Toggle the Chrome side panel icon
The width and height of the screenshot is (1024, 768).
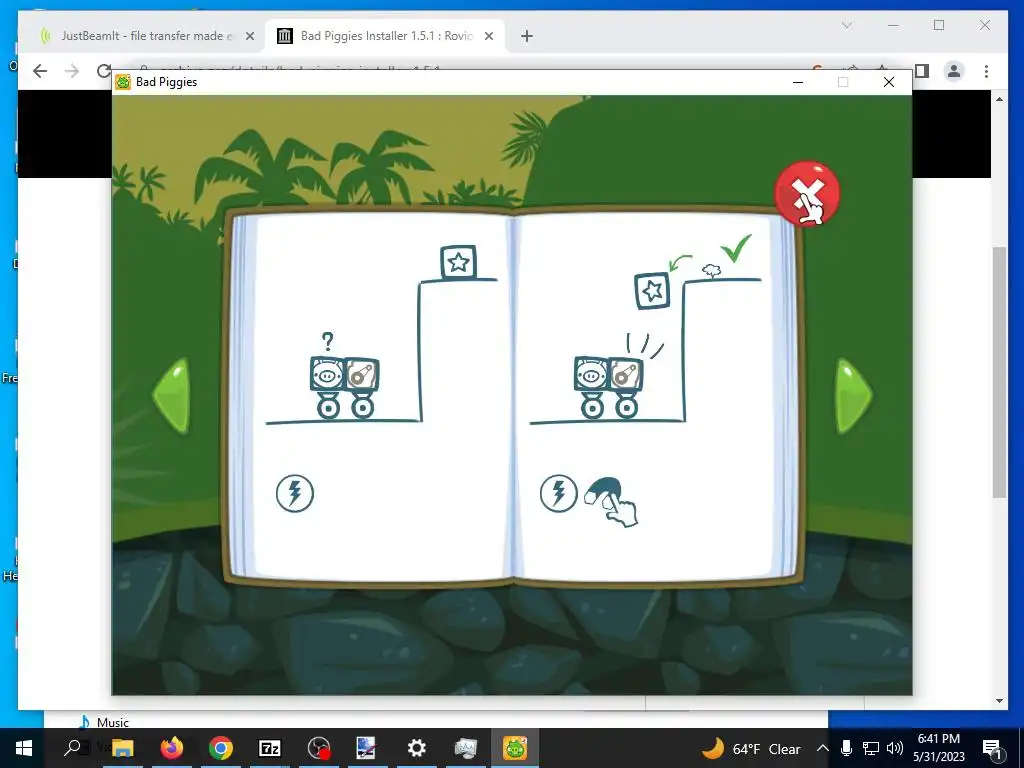click(x=921, y=71)
